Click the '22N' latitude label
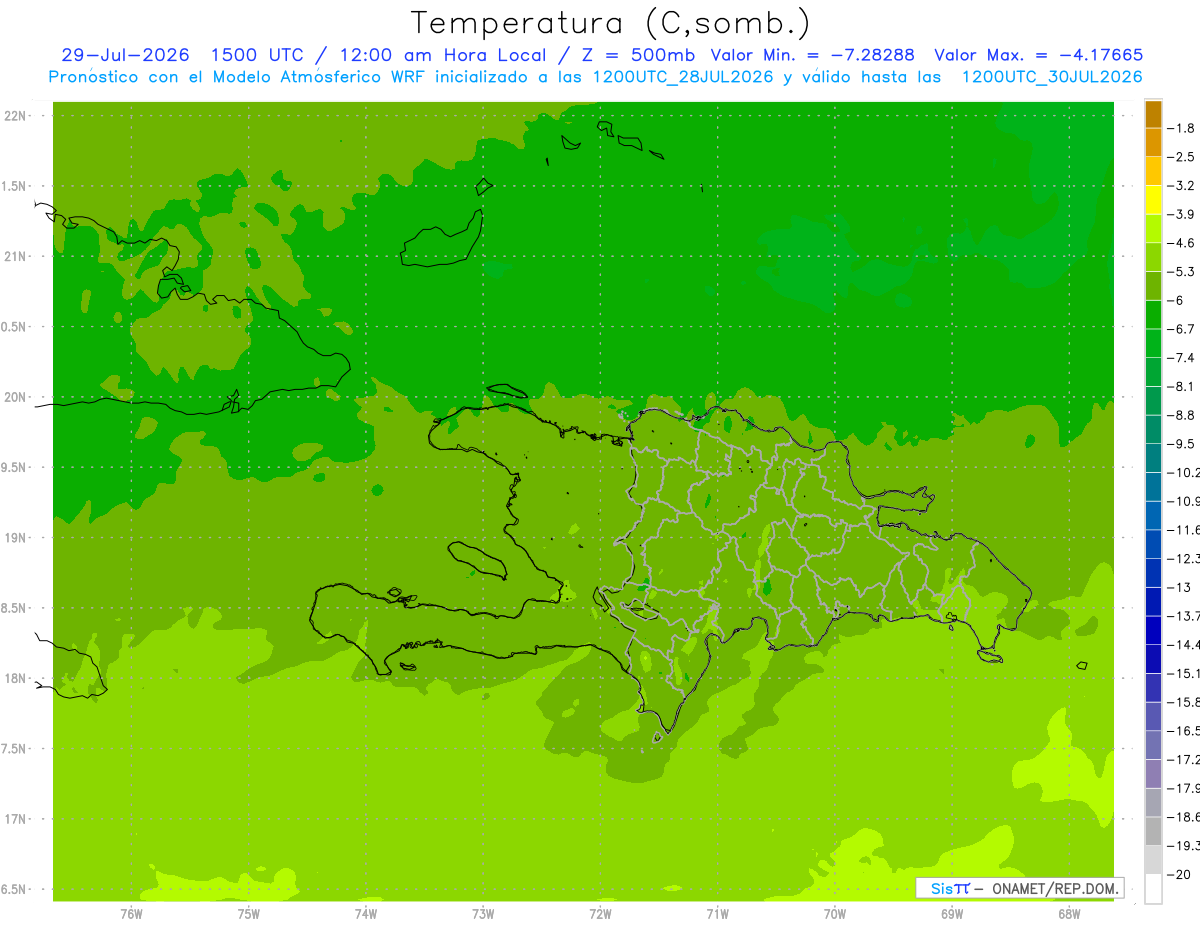Image resolution: width=1200 pixels, height=927 pixels. tap(16, 116)
